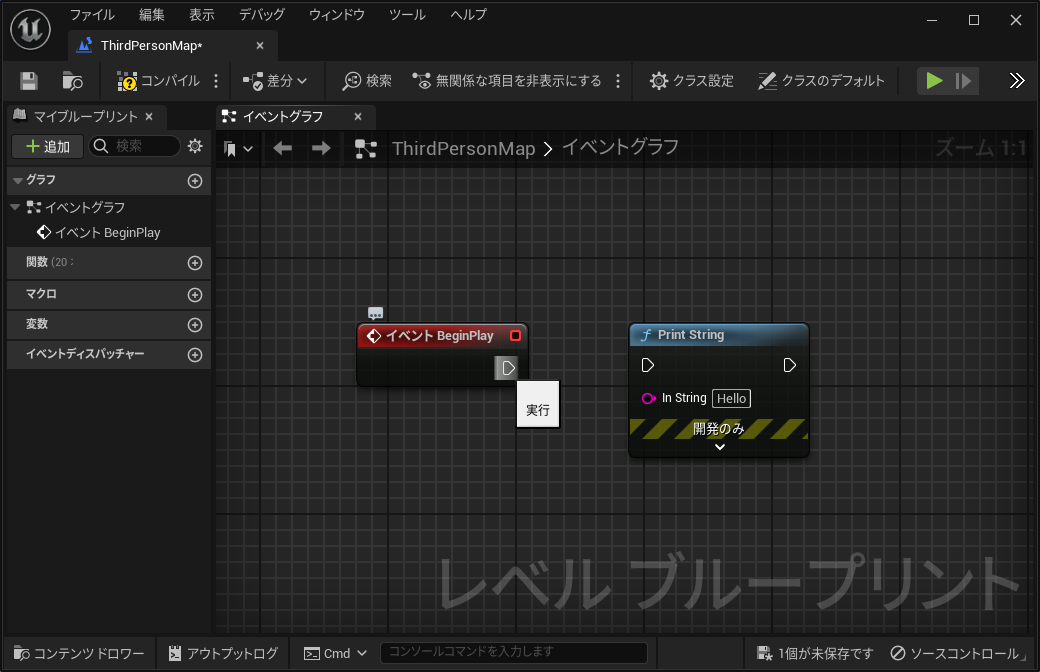The width and height of the screenshot is (1040, 672).
Task: Compile the blueprint with コンパイル button
Action: tap(159, 81)
